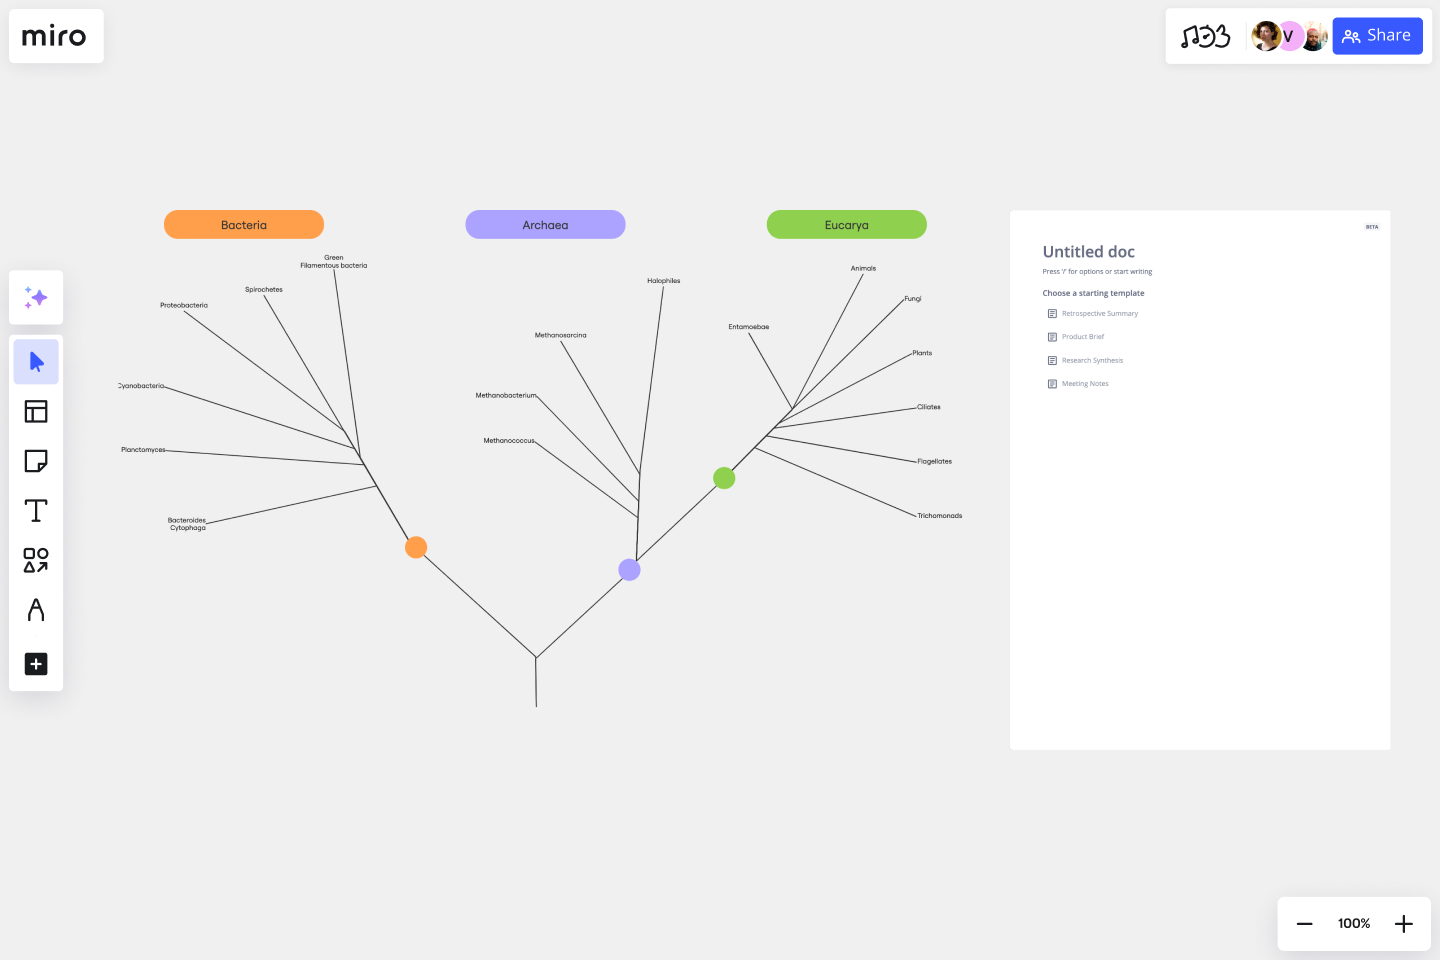Open the shapes and connectors tool
The height and width of the screenshot is (960, 1440).
tap(36, 562)
